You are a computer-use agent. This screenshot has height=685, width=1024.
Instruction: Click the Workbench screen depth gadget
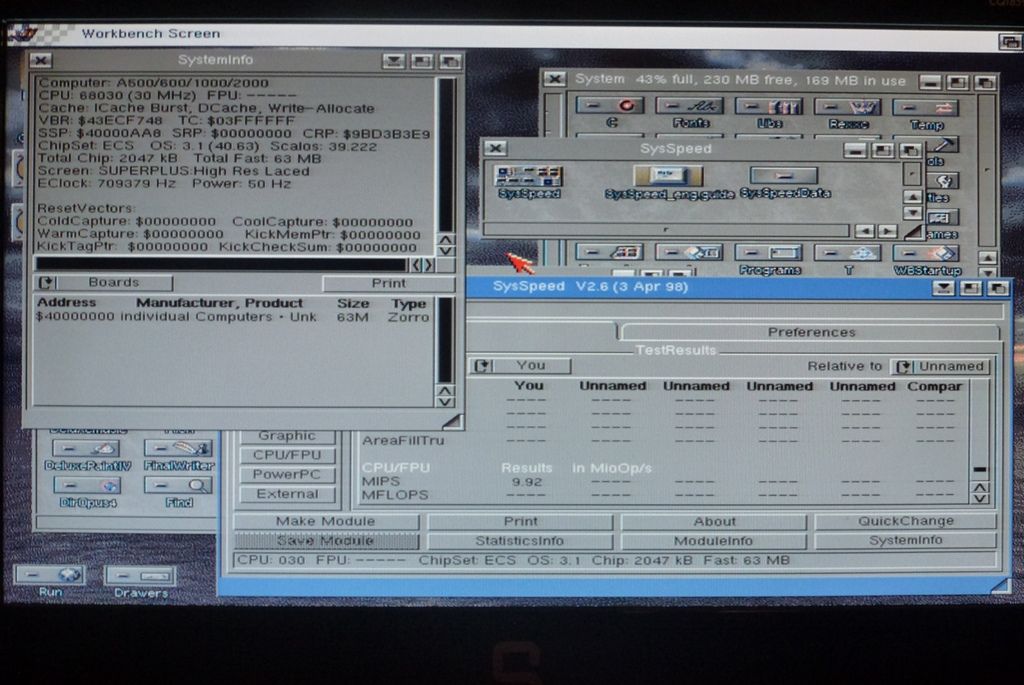click(1010, 42)
